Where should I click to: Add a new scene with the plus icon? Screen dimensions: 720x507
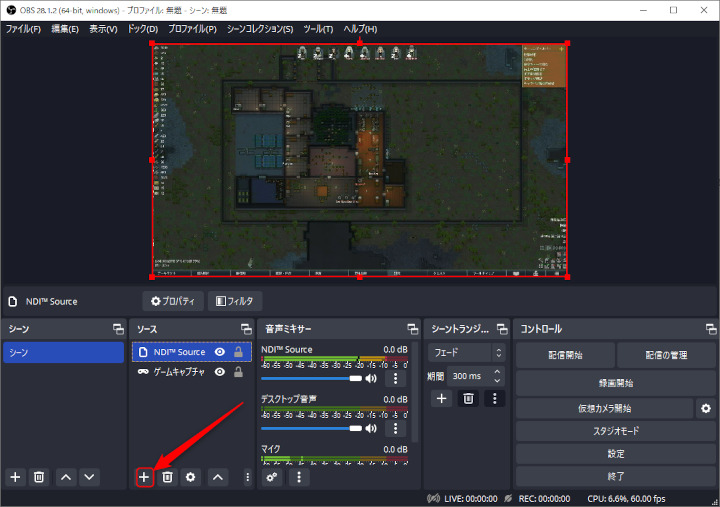click(15, 477)
